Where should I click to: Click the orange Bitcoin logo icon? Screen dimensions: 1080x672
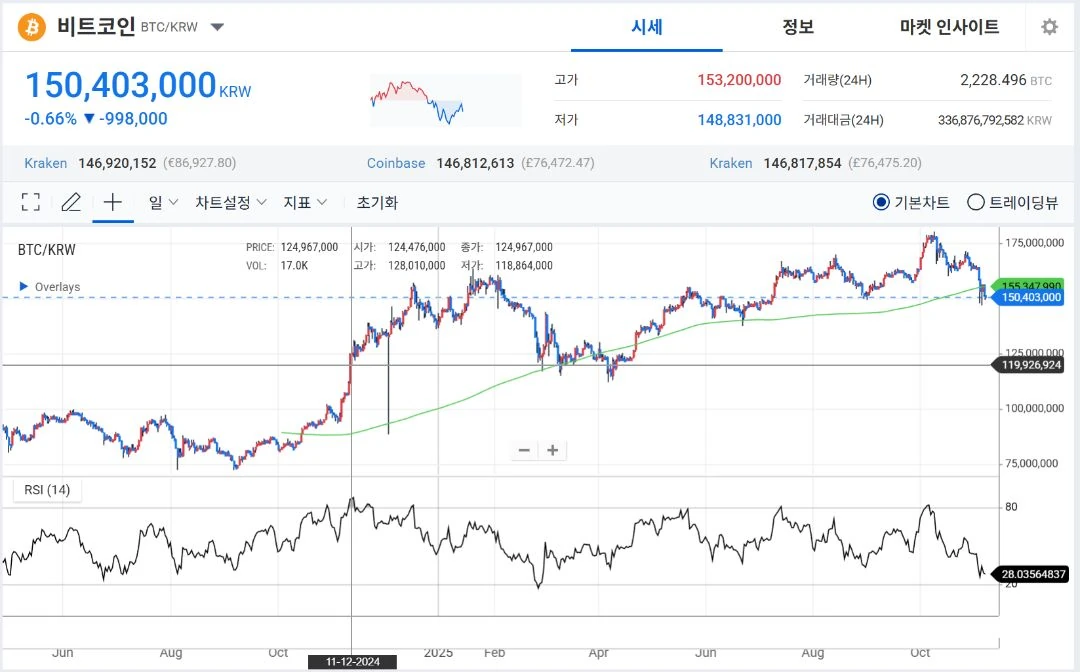click(x=31, y=28)
